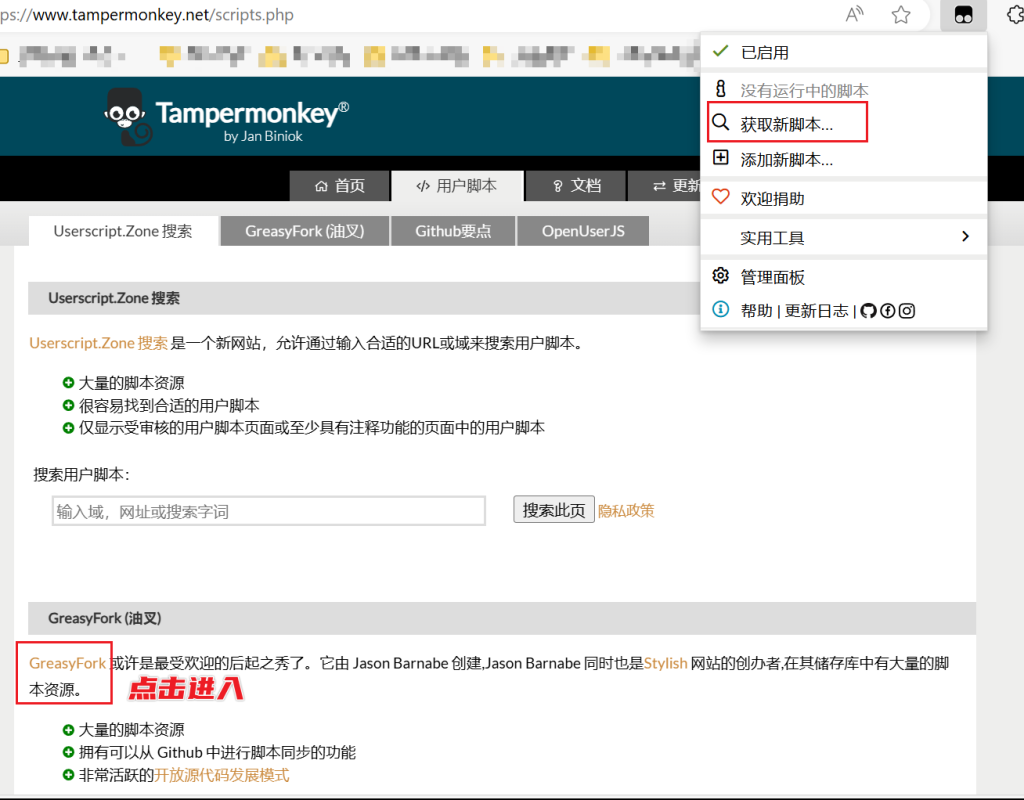Click the browser's Extensions puzzle icon
Image resolution: width=1024 pixels, height=800 pixels.
click(1012, 15)
